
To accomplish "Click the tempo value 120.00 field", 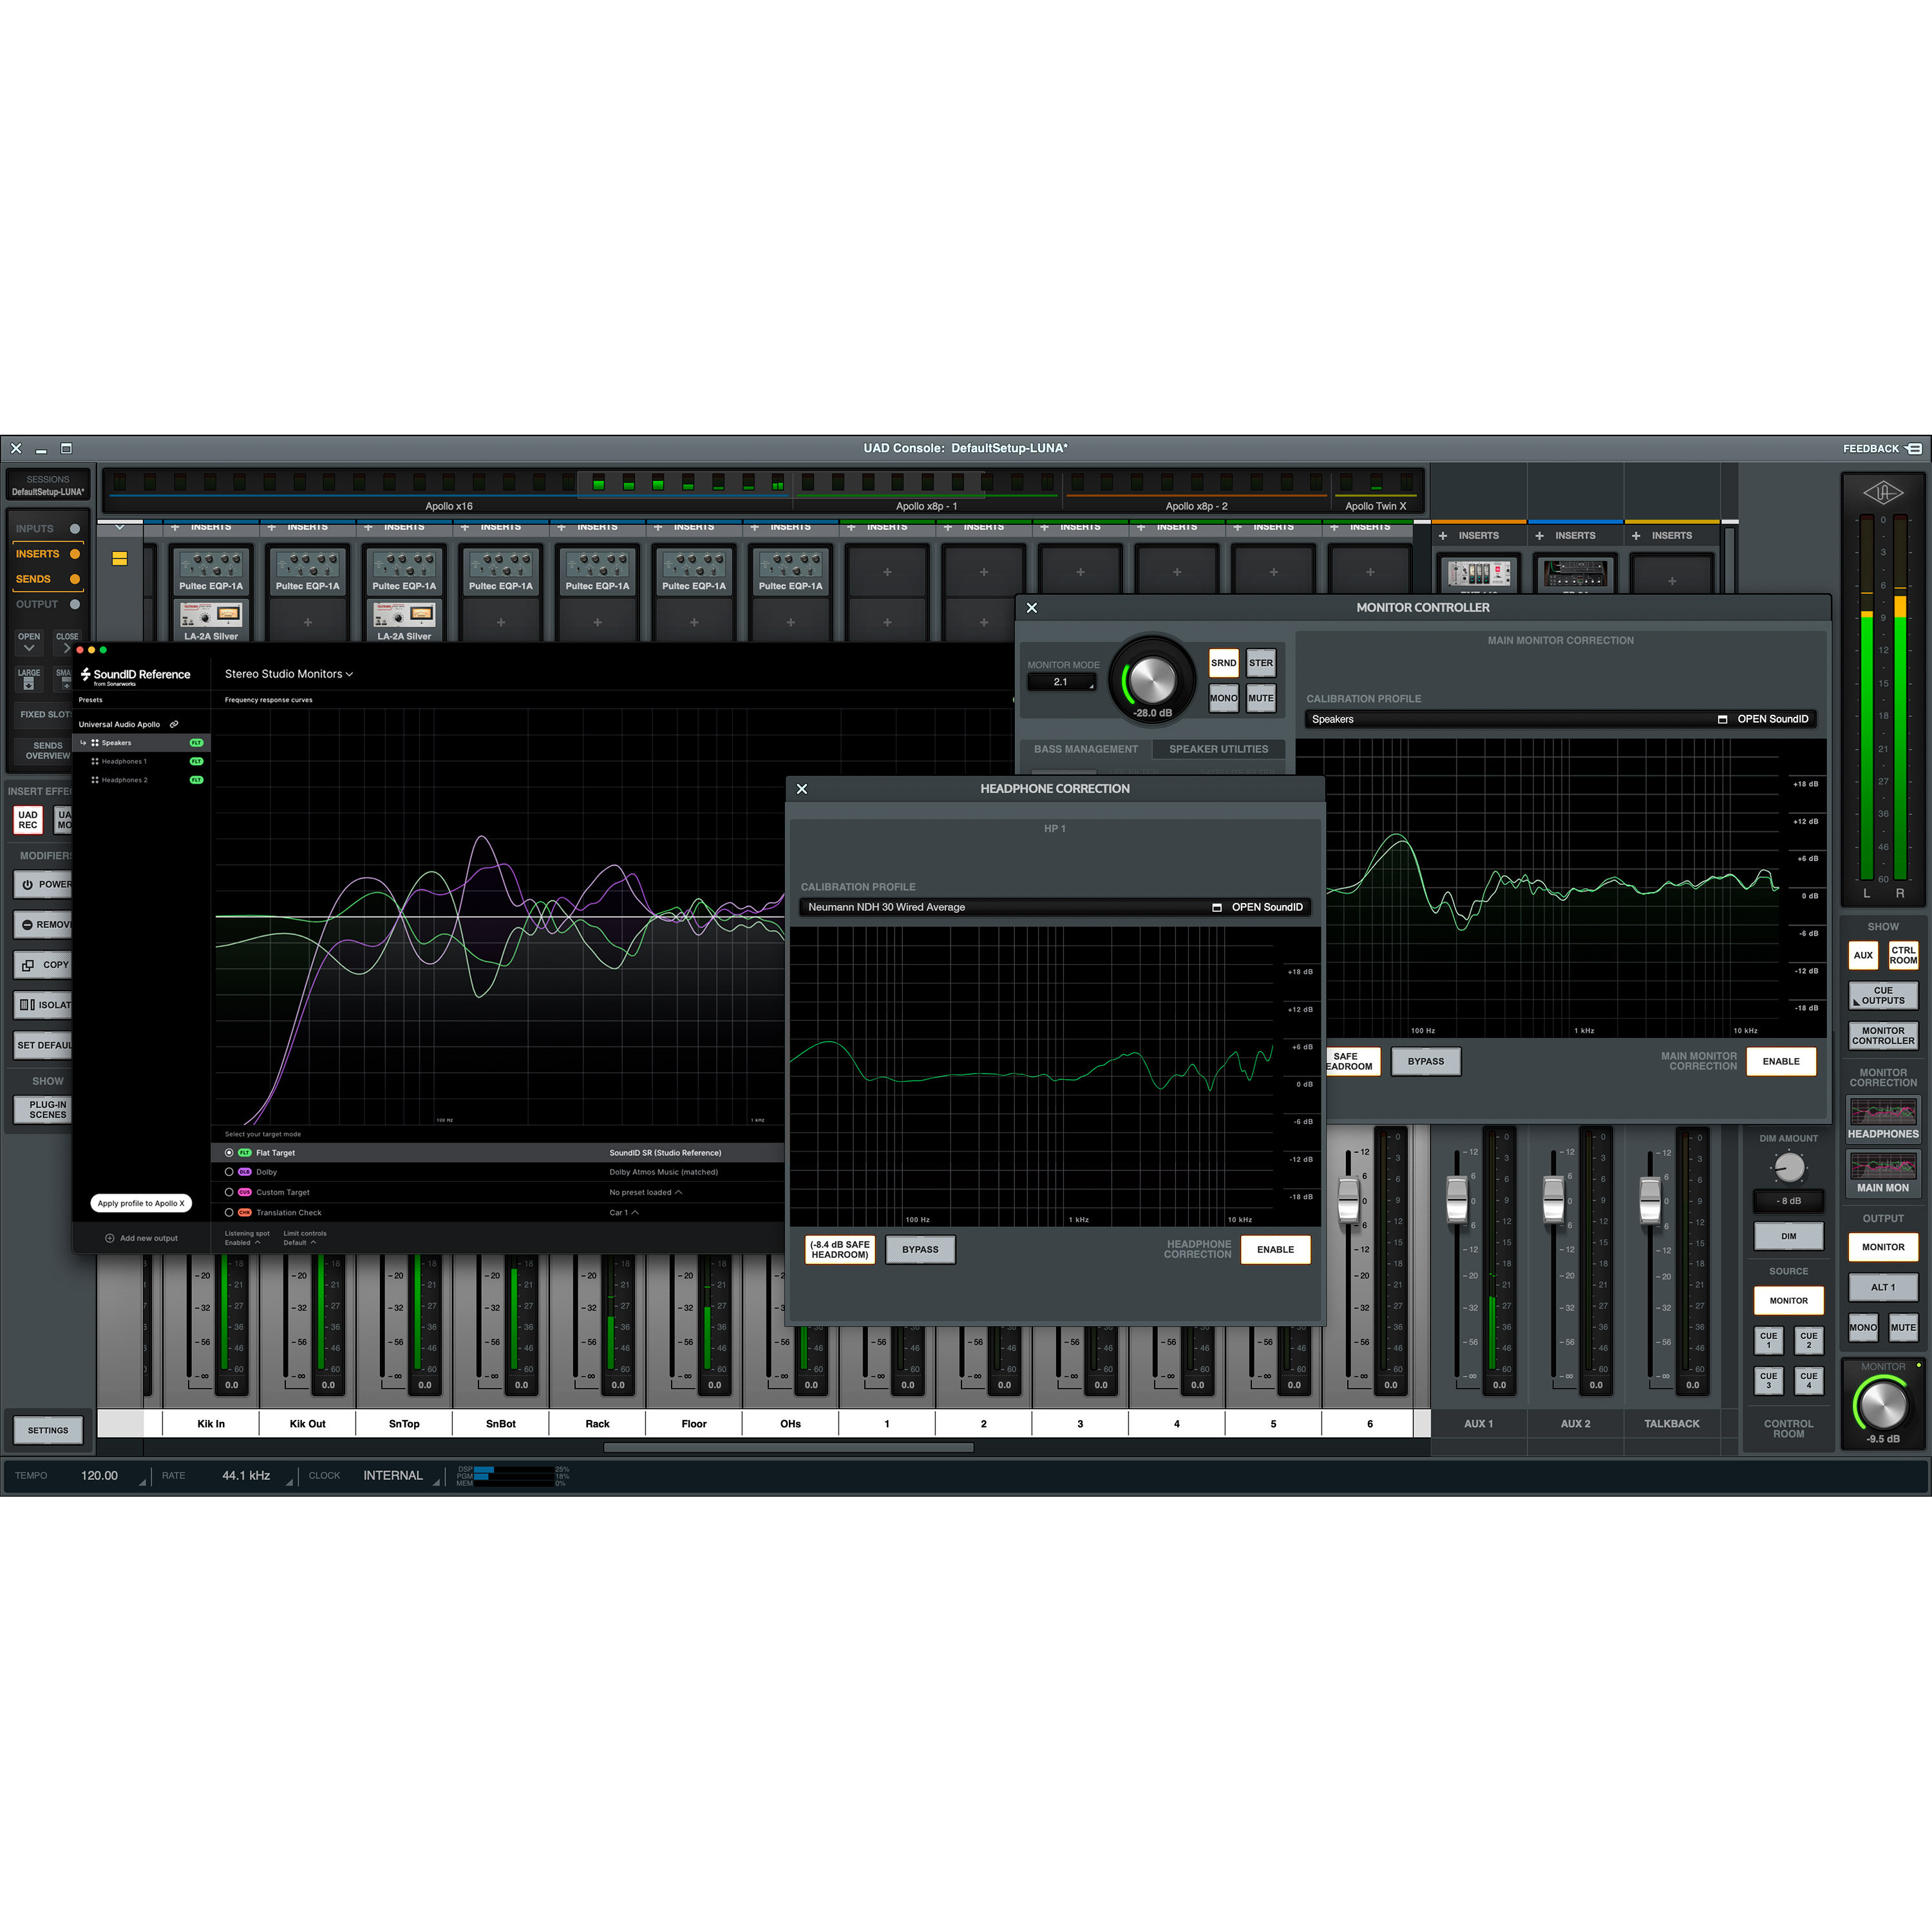I will coord(99,1475).
